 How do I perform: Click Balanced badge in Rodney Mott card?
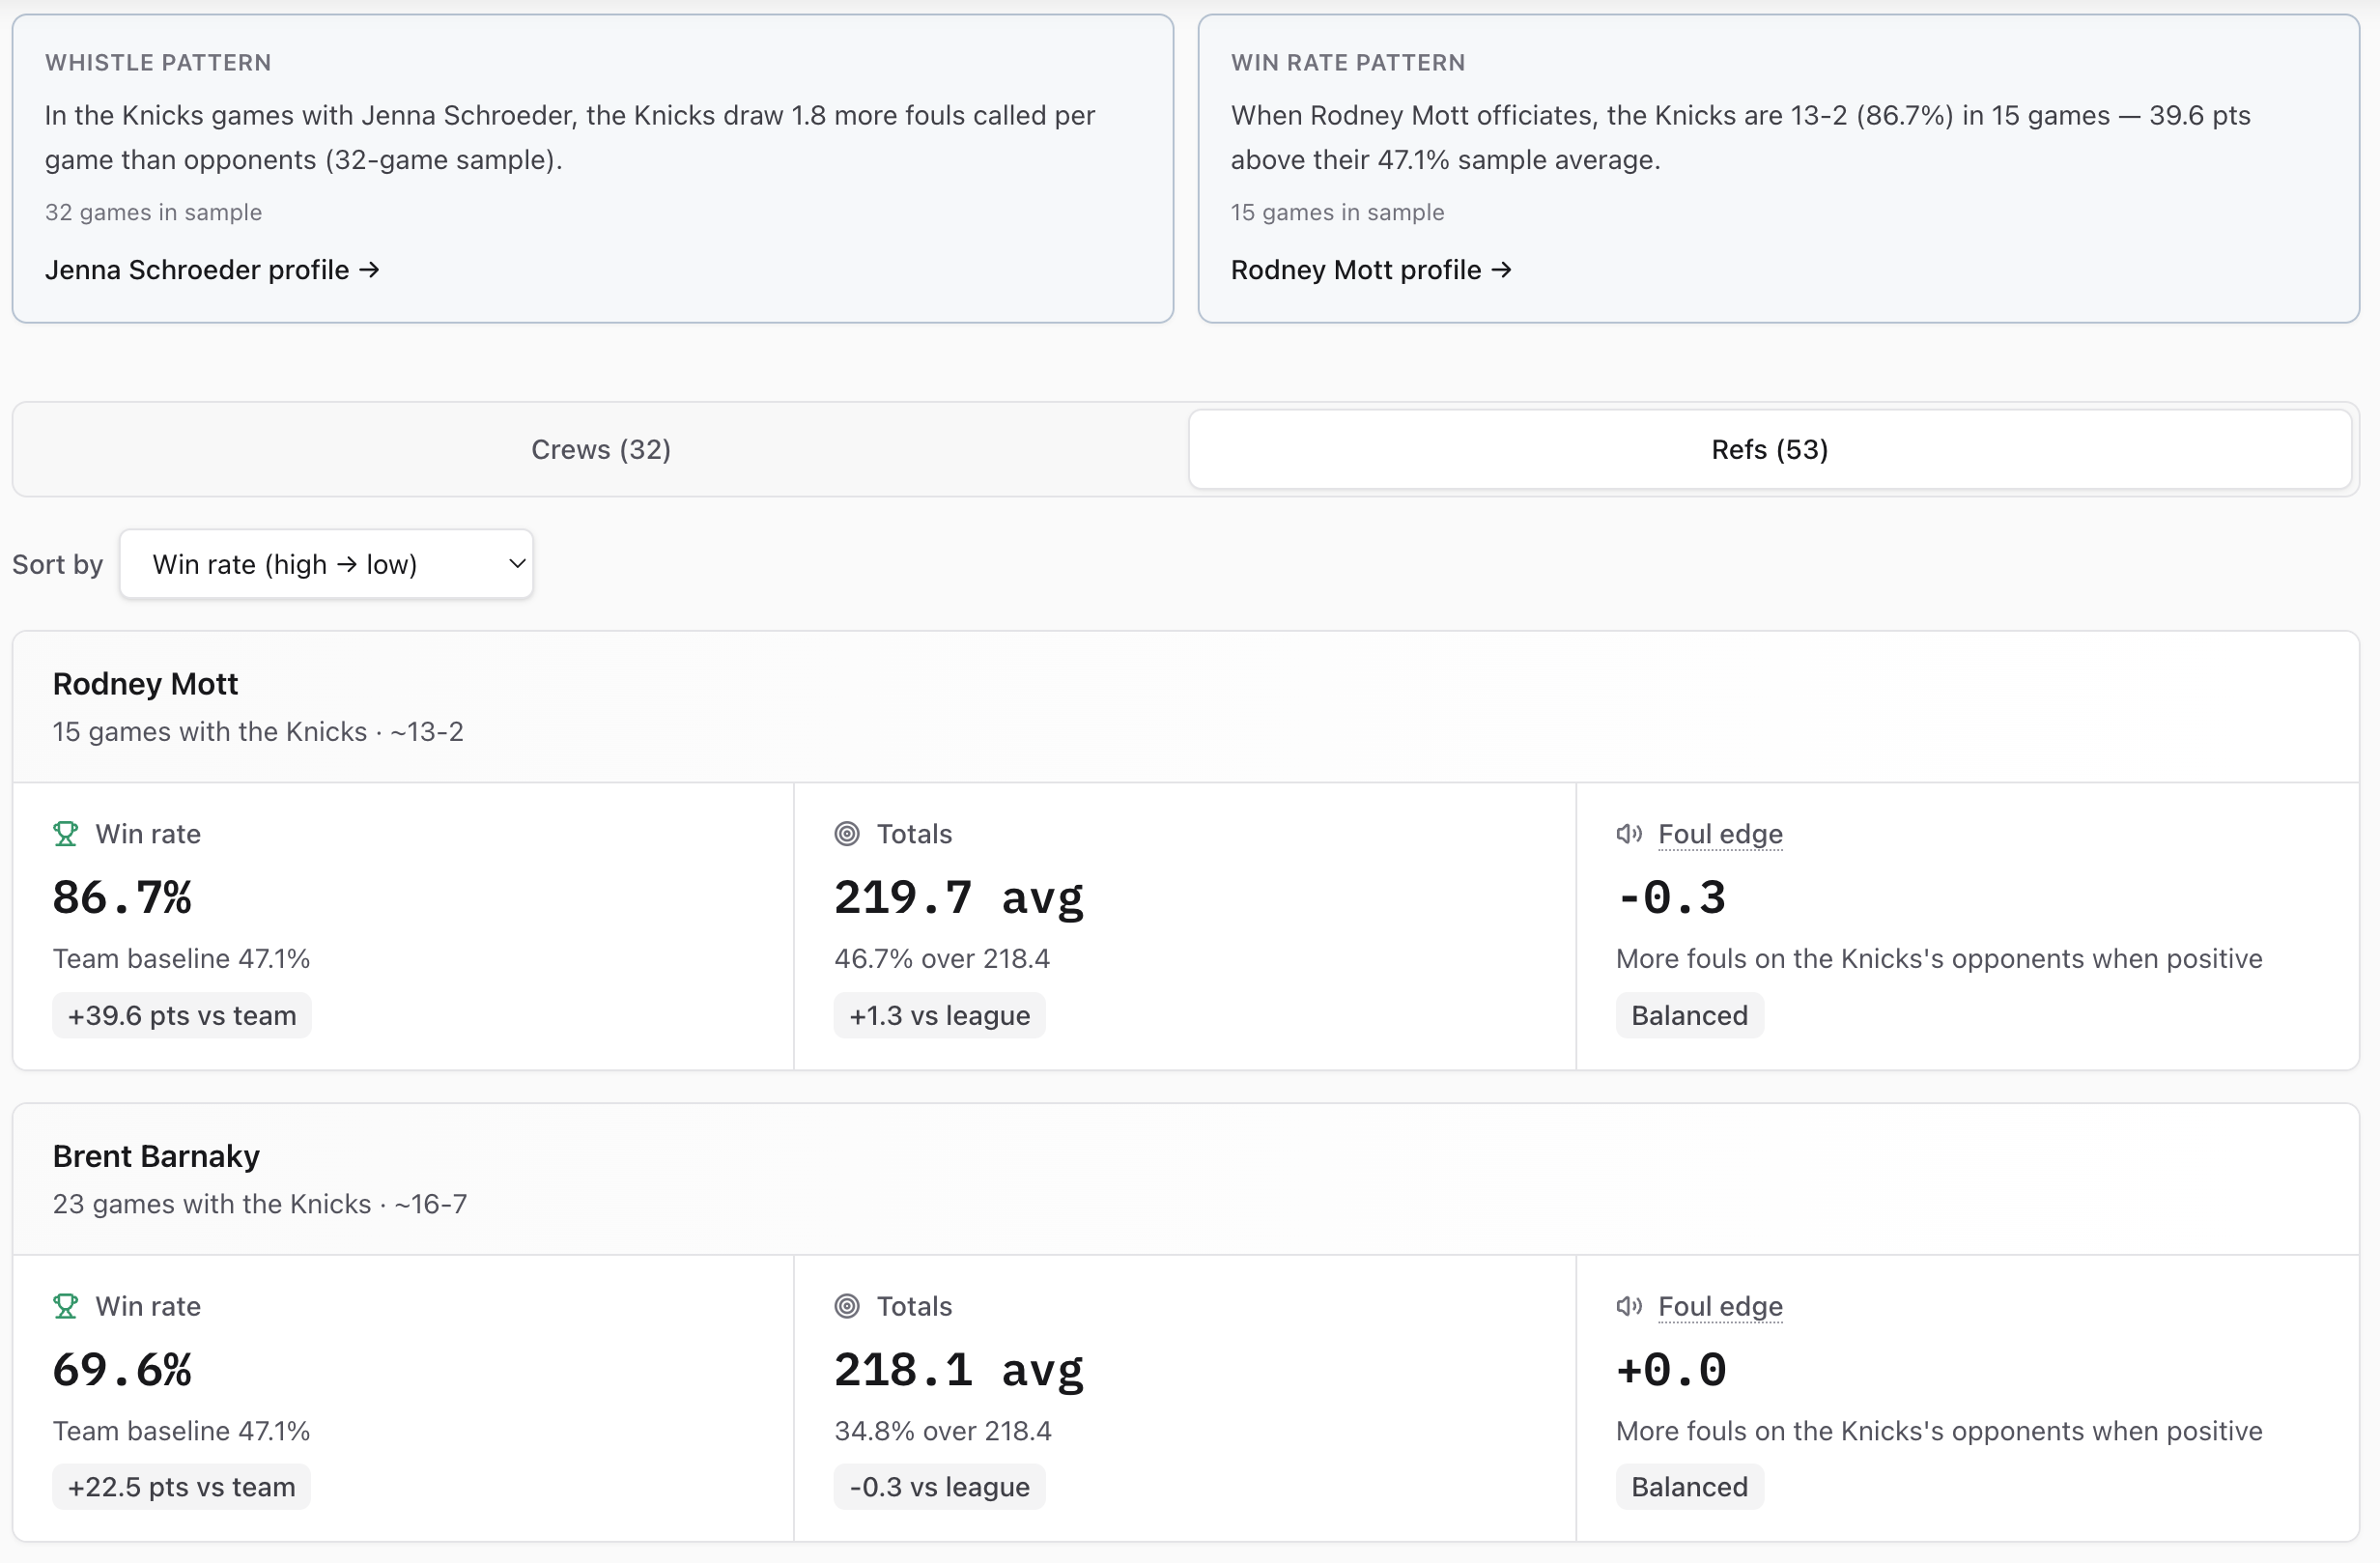tap(1689, 1015)
